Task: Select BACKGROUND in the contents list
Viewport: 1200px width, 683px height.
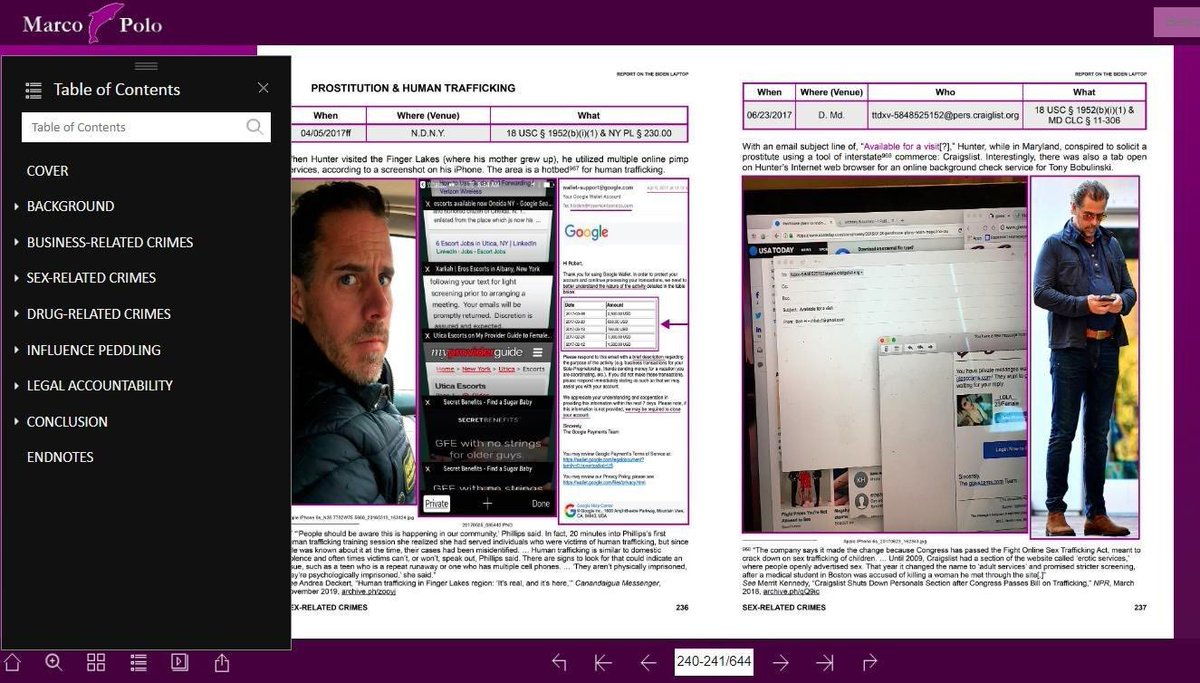Action: [70, 206]
